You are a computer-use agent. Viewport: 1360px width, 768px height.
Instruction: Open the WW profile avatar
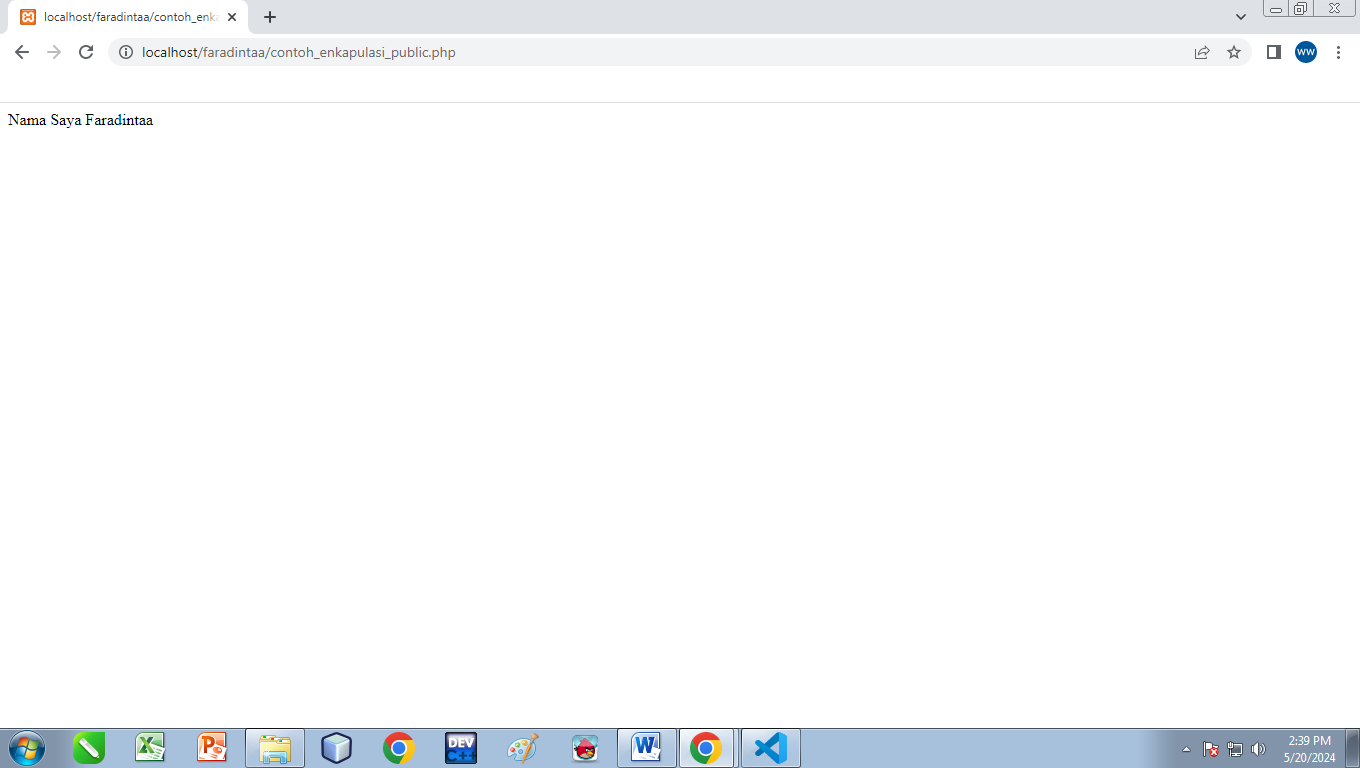(1306, 52)
